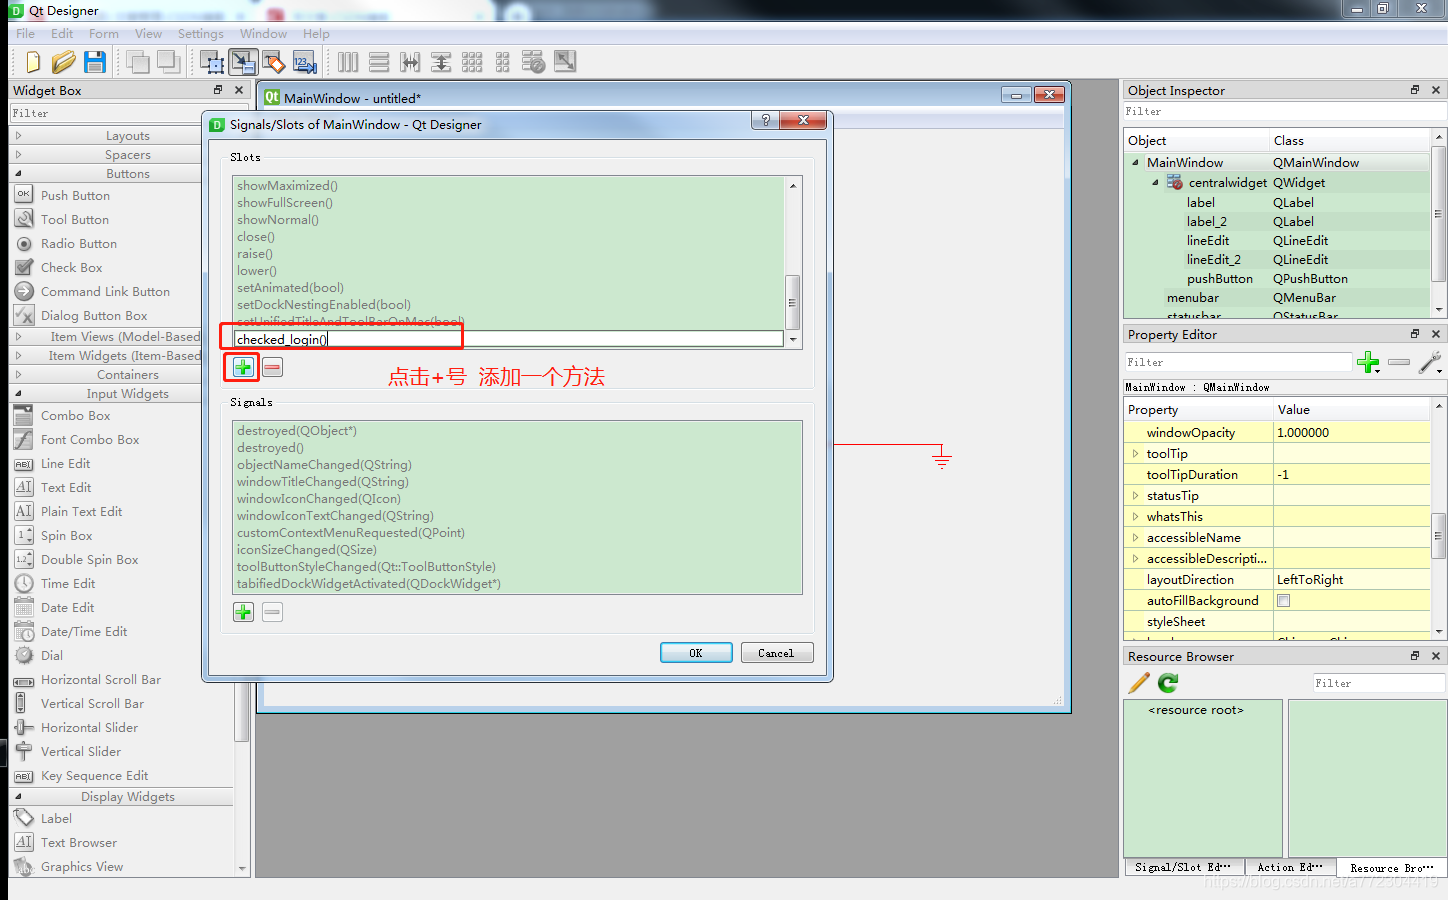Click the red minus under Slots list
Image resolution: width=1448 pixels, height=900 pixels.
(x=272, y=367)
